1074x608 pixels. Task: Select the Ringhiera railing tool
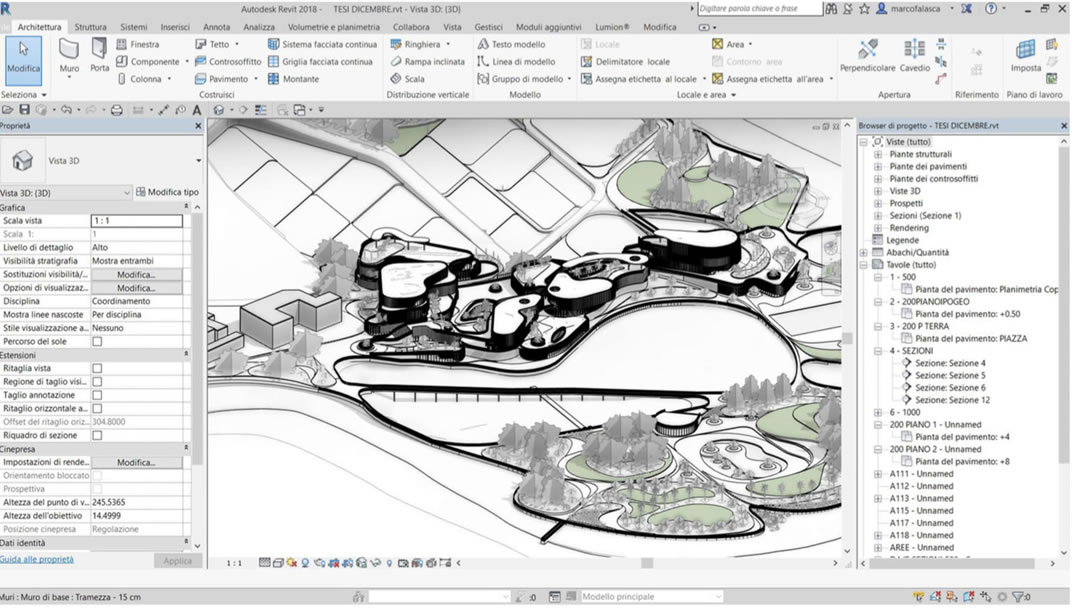point(420,45)
